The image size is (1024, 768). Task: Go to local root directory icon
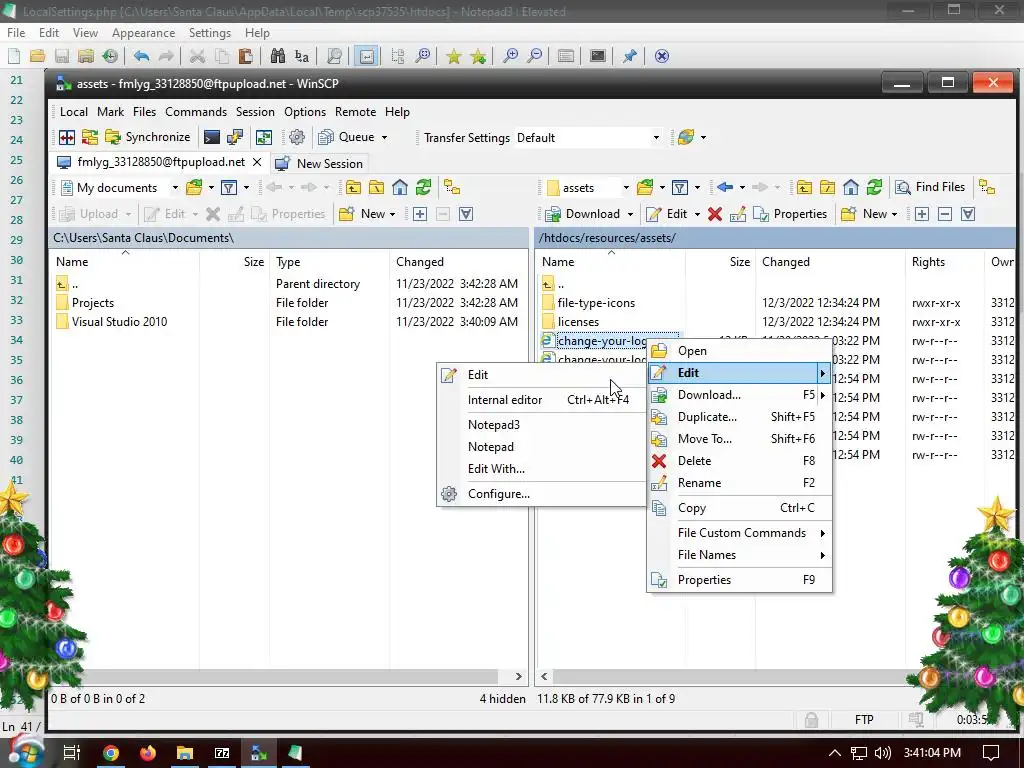click(377, 188)
